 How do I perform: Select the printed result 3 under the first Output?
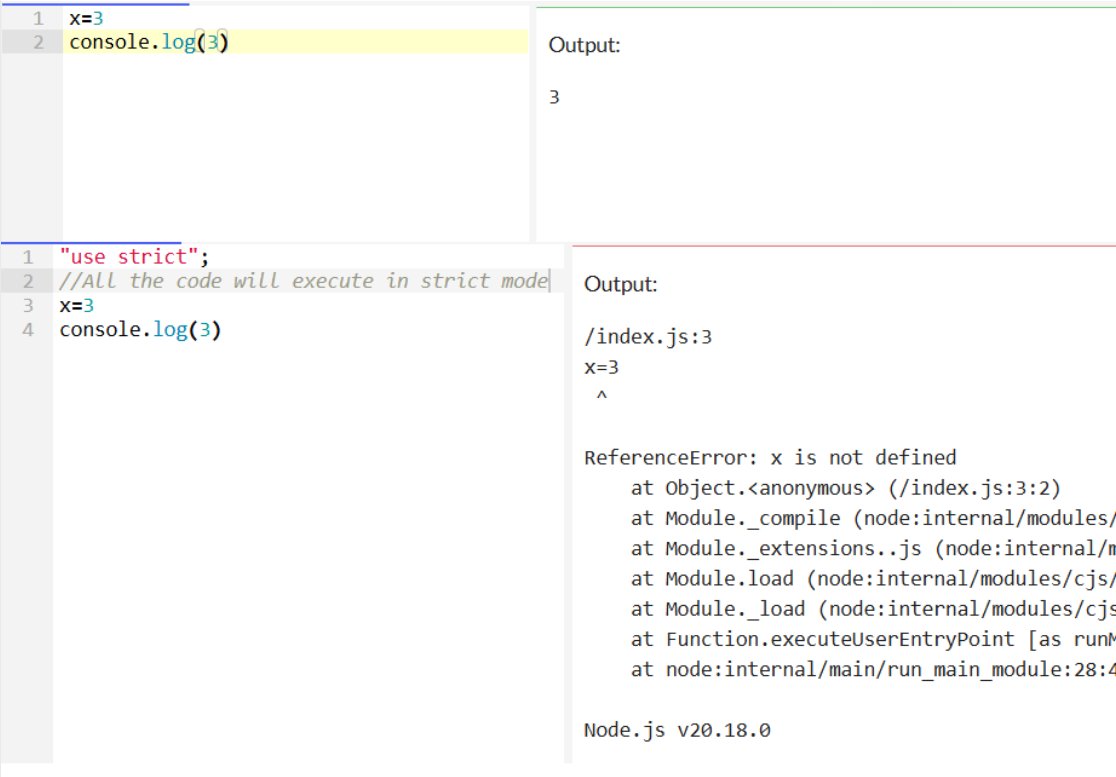click(x=554, y=97)
